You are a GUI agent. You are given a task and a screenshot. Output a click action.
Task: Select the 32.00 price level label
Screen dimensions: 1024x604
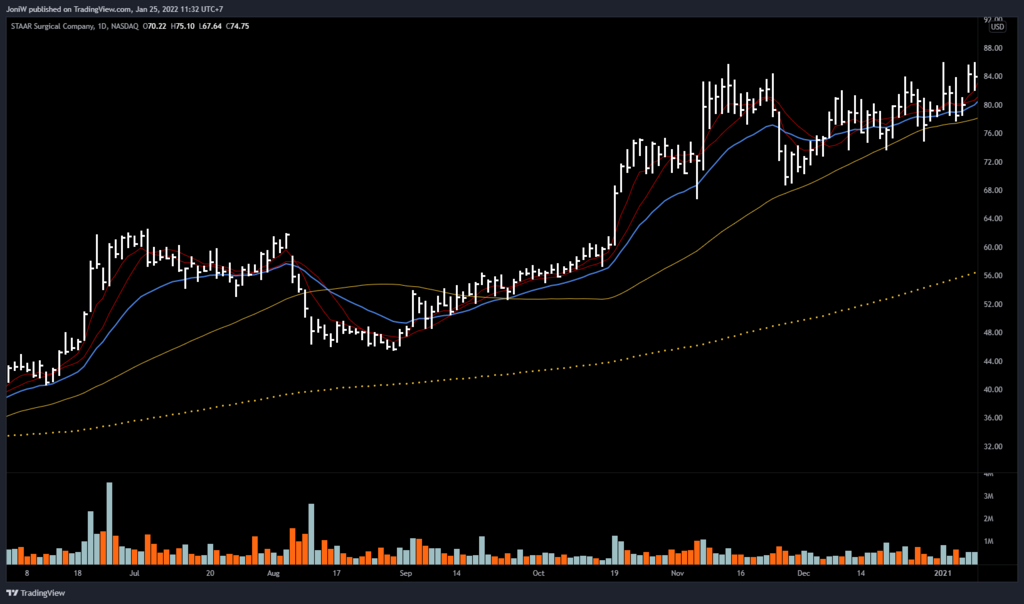[993, 446]
